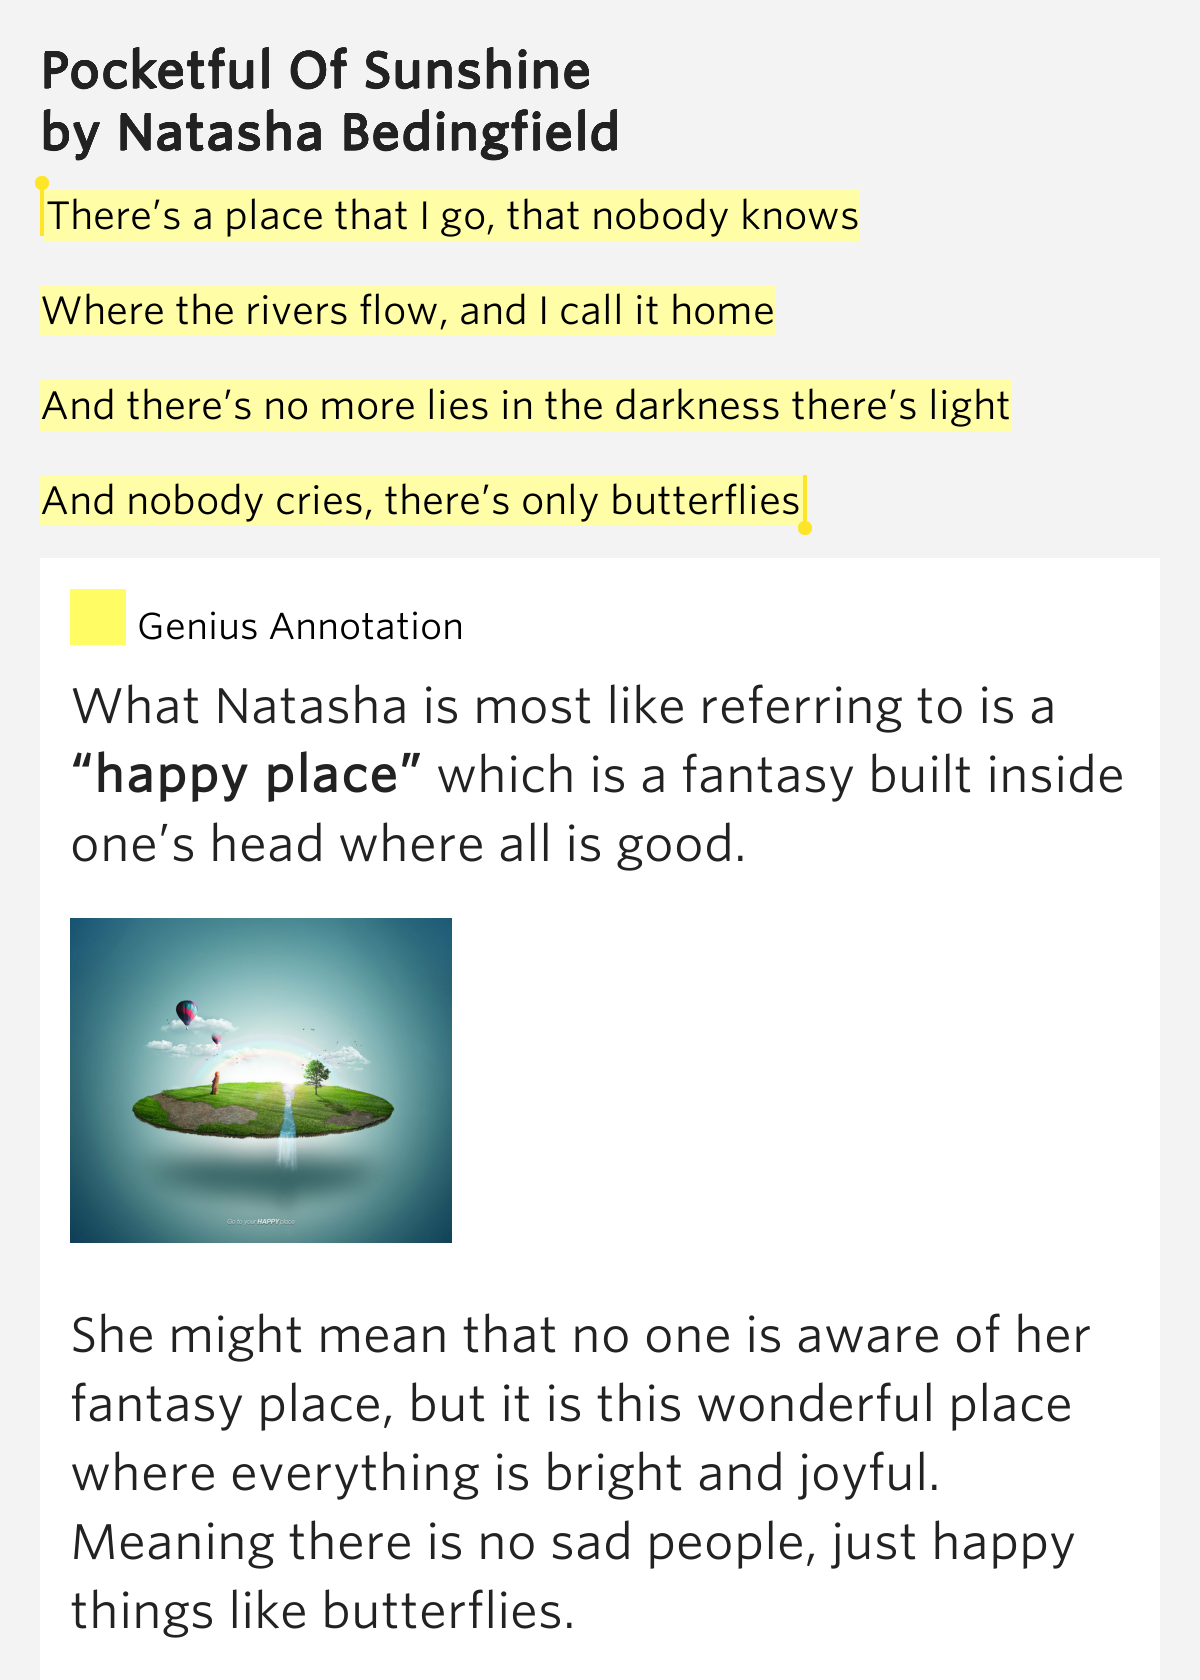The image size is (1200, 1680).
Task: Open the "by Natasha Bedingfield" artist line
Action: (330, 133)
